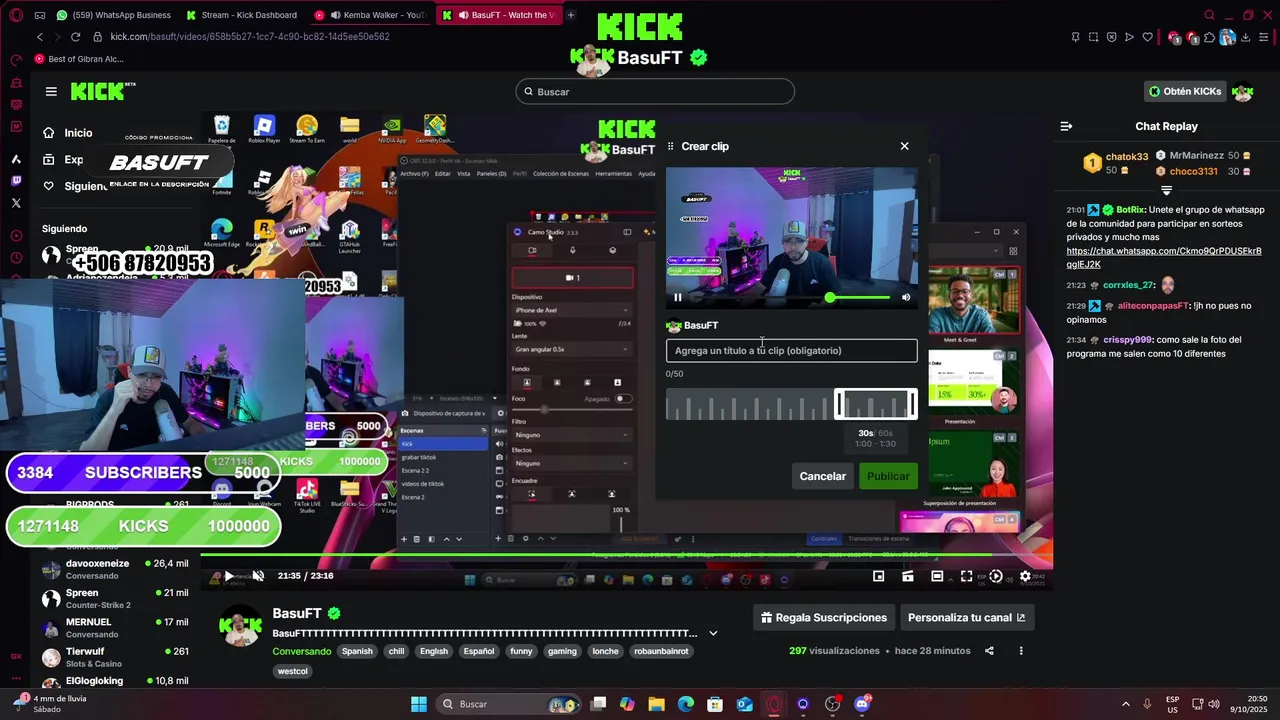
Task: Mute the clip preview speaker icon
Action: coord(906,297)
